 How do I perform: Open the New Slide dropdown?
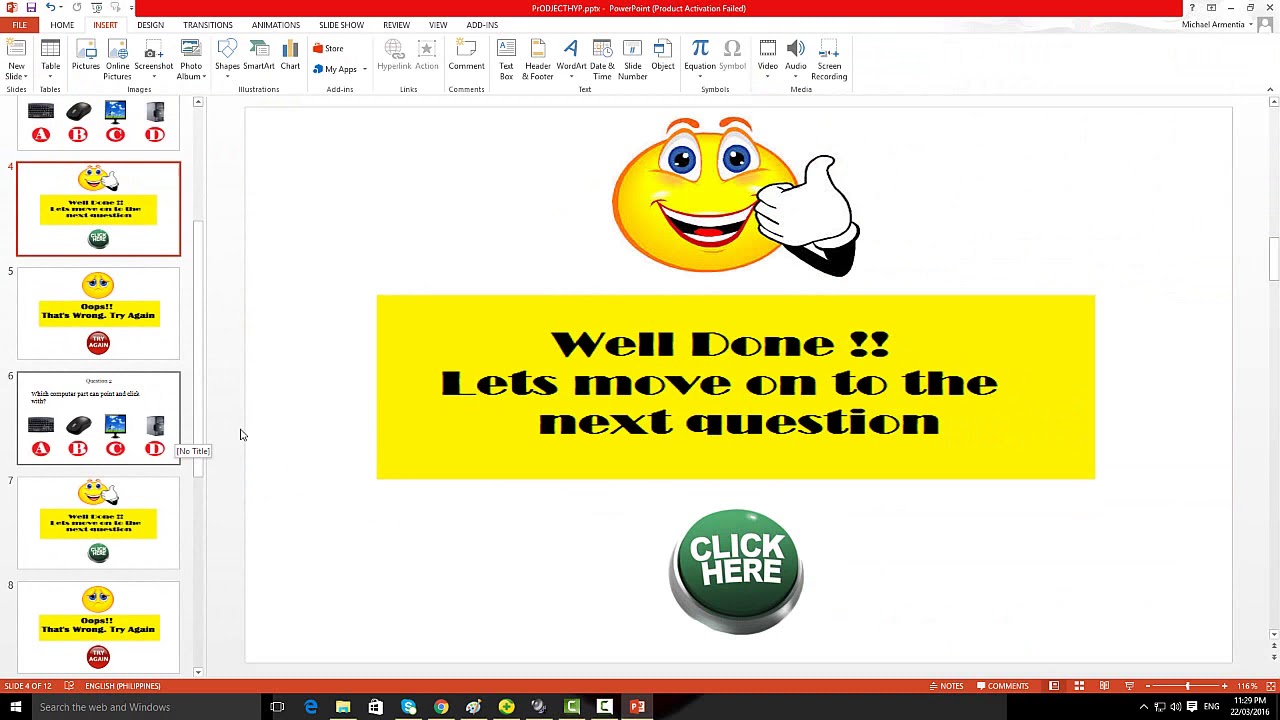tap(16, 72)
